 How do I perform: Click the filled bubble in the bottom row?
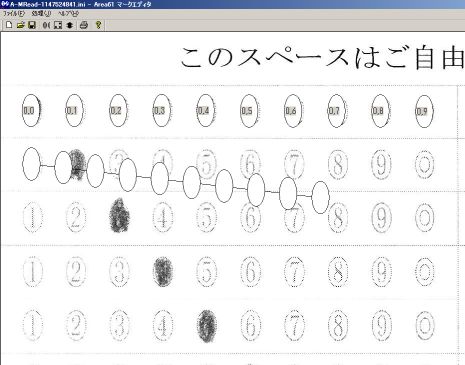click(207, 326)
